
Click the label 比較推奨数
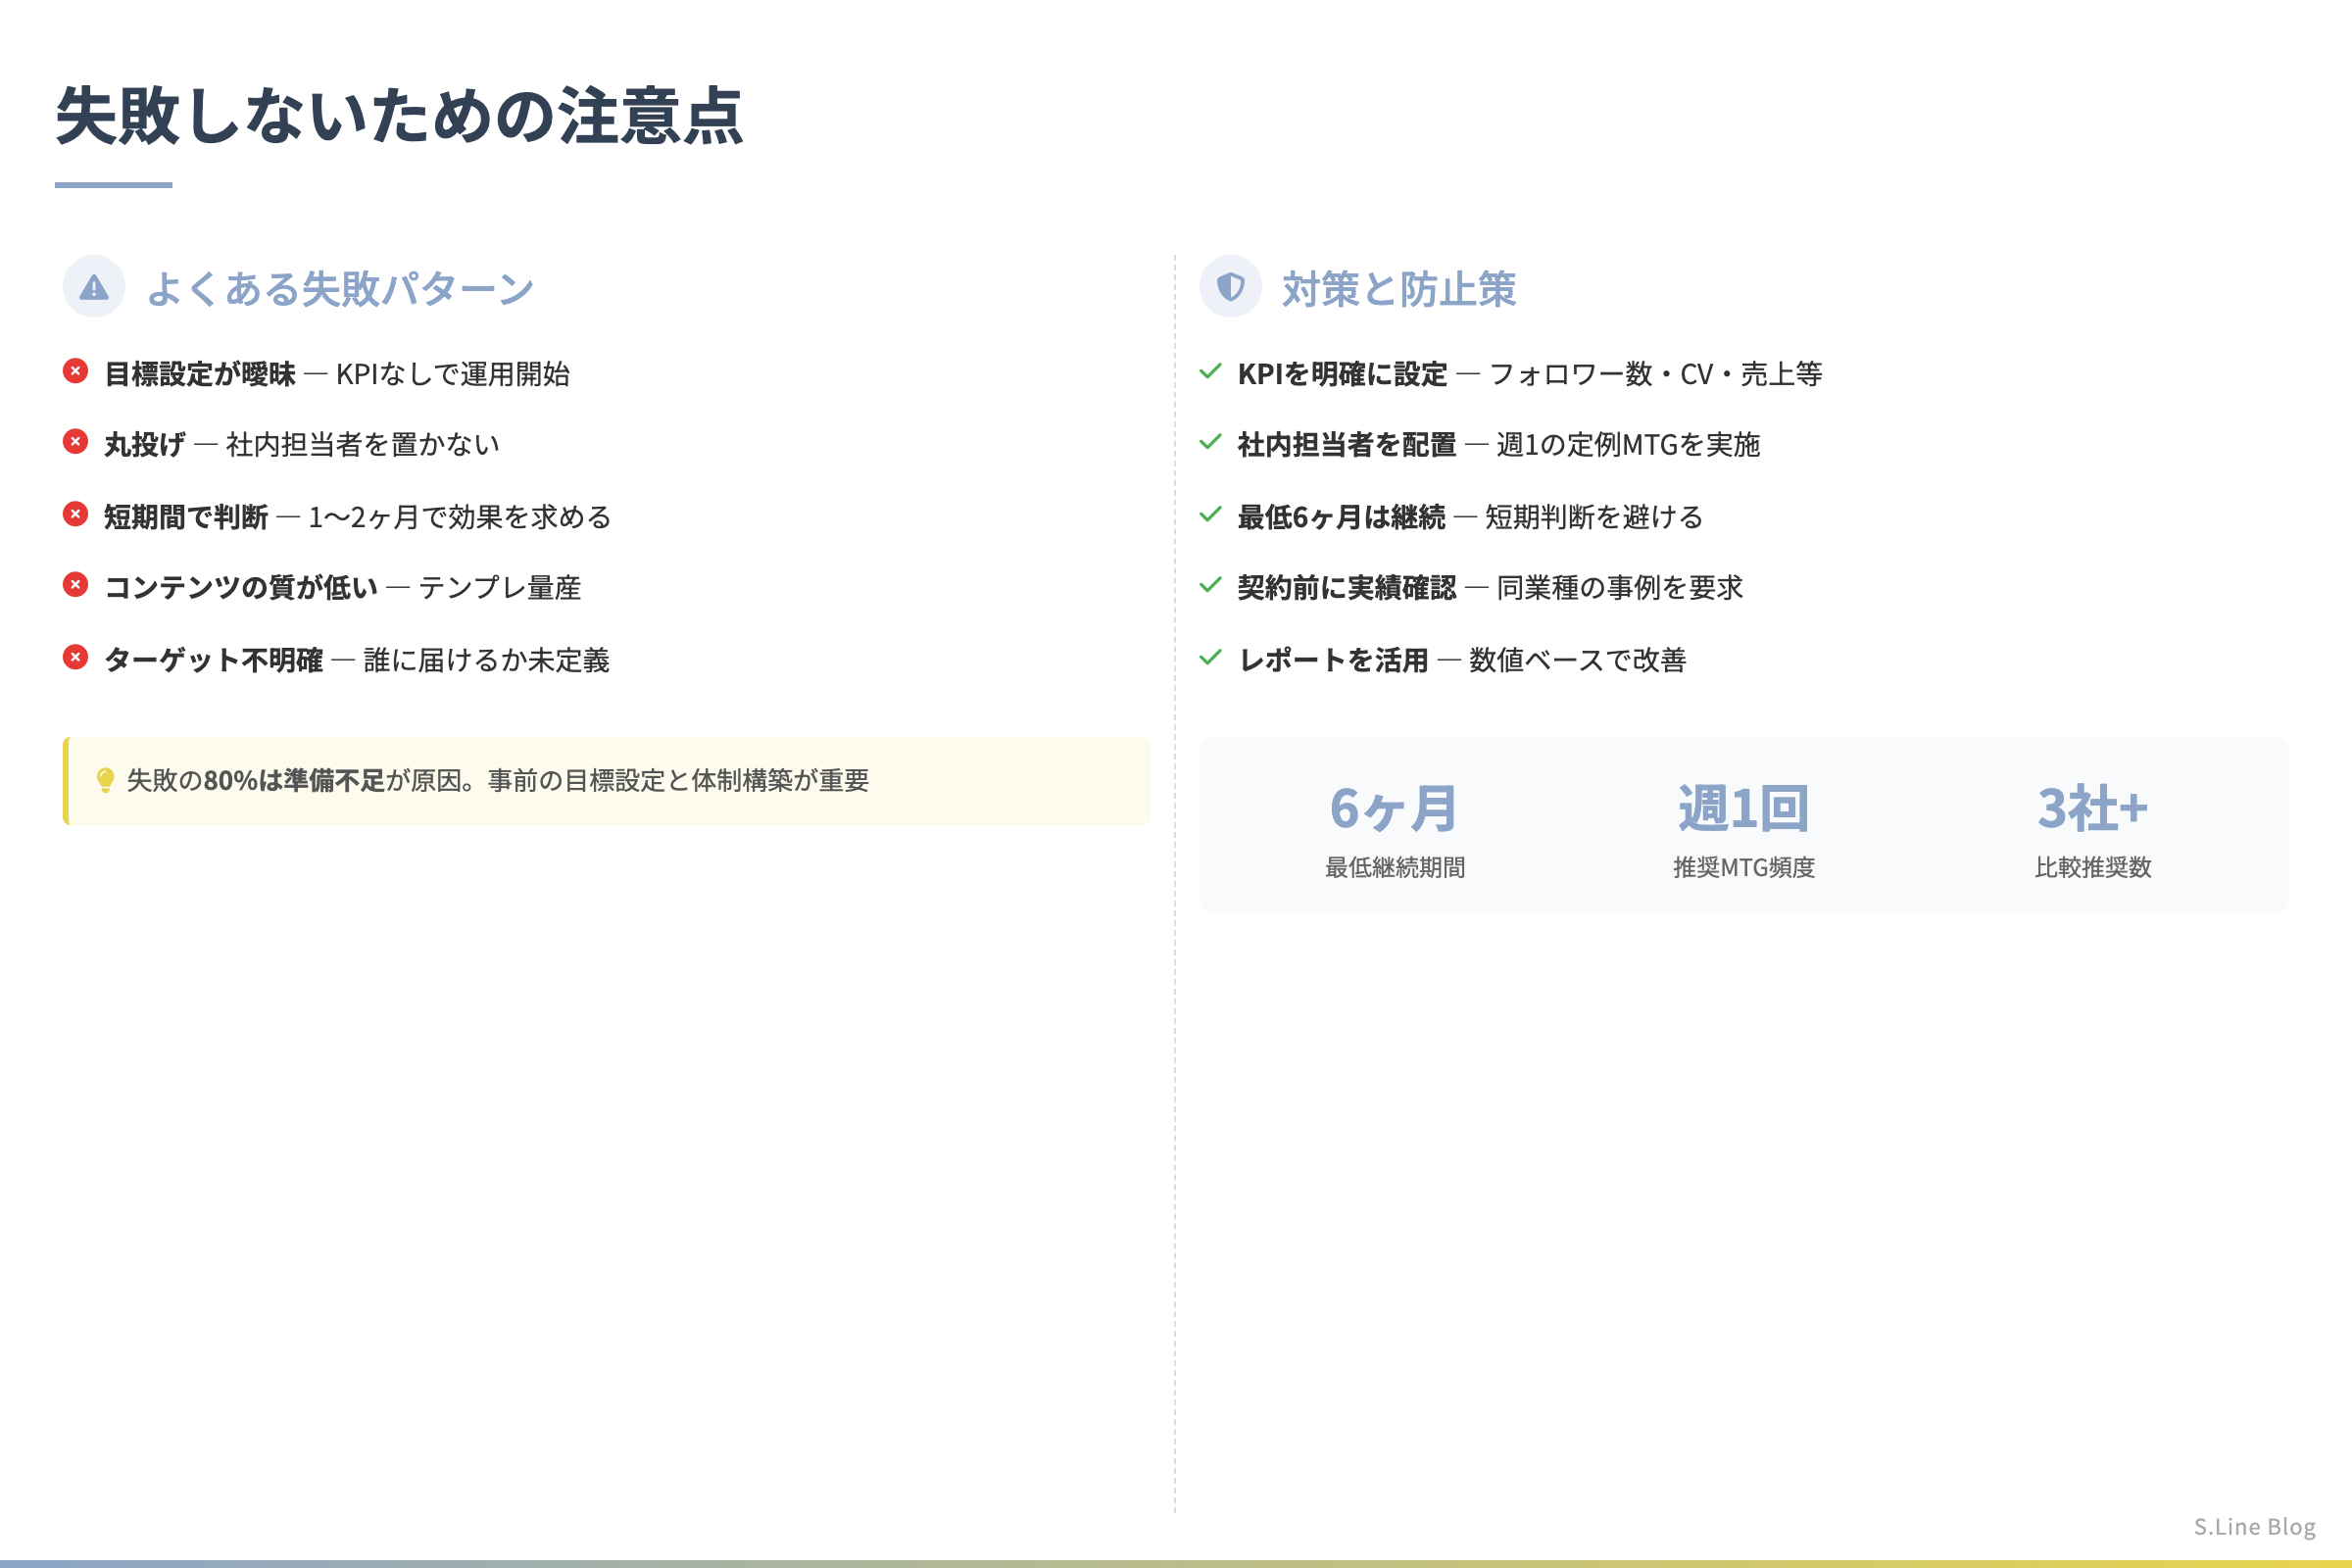2093,867
